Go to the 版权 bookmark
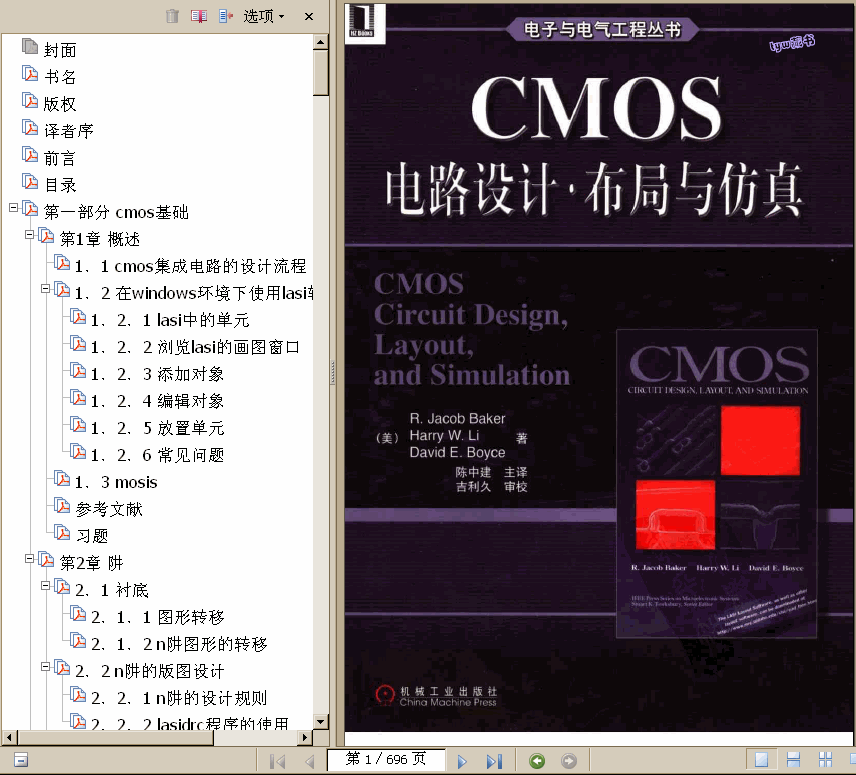856x775 pixels. (x=60, y=104)
